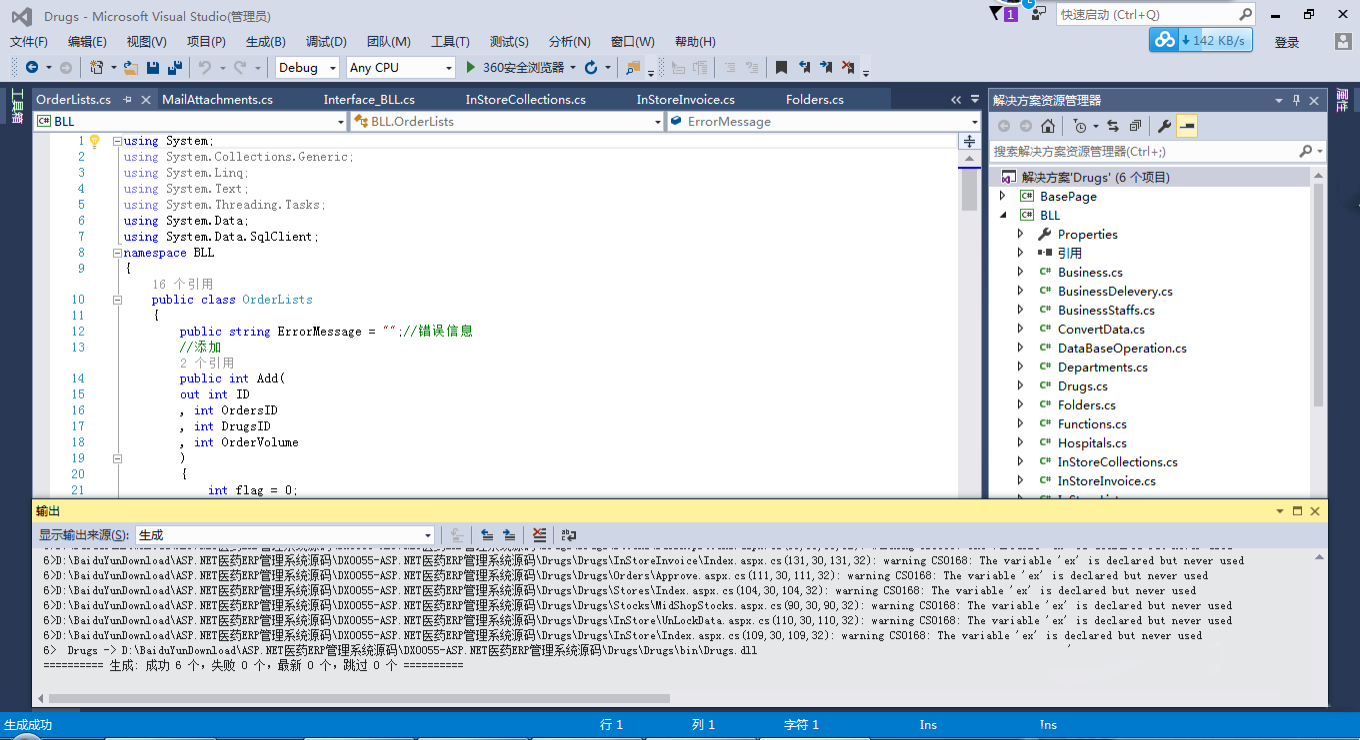
Task: Expand the Properties folder node
Action: click(1021, 234)
